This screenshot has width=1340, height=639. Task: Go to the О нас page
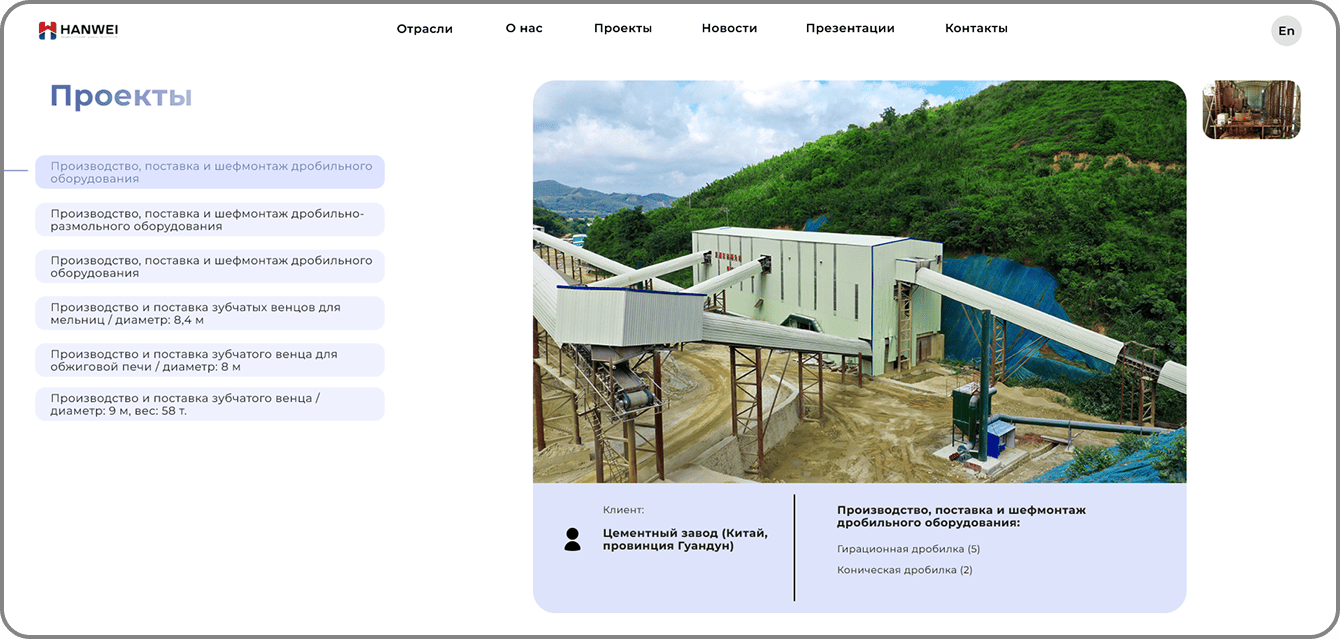(524, 29)
